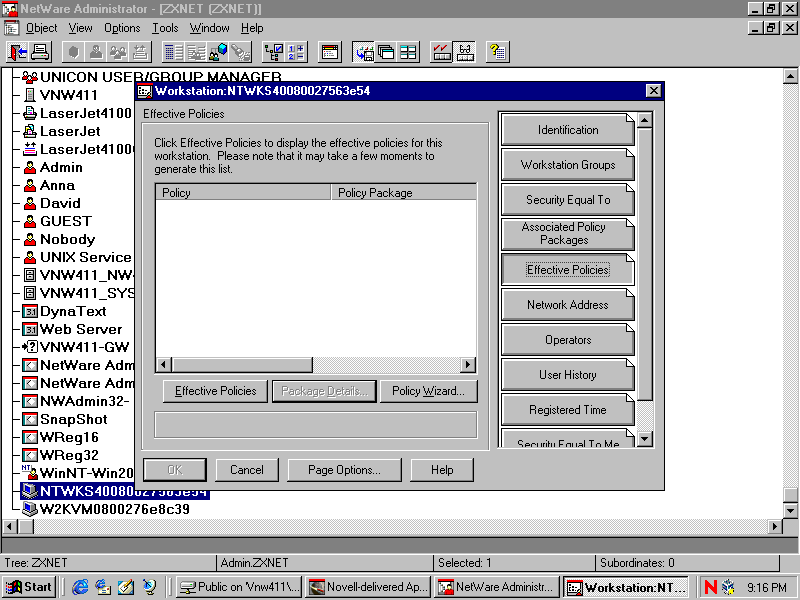The image size is (800, 600).
Task: Click the teal cube and users toolbar icon
Action: 218,52
